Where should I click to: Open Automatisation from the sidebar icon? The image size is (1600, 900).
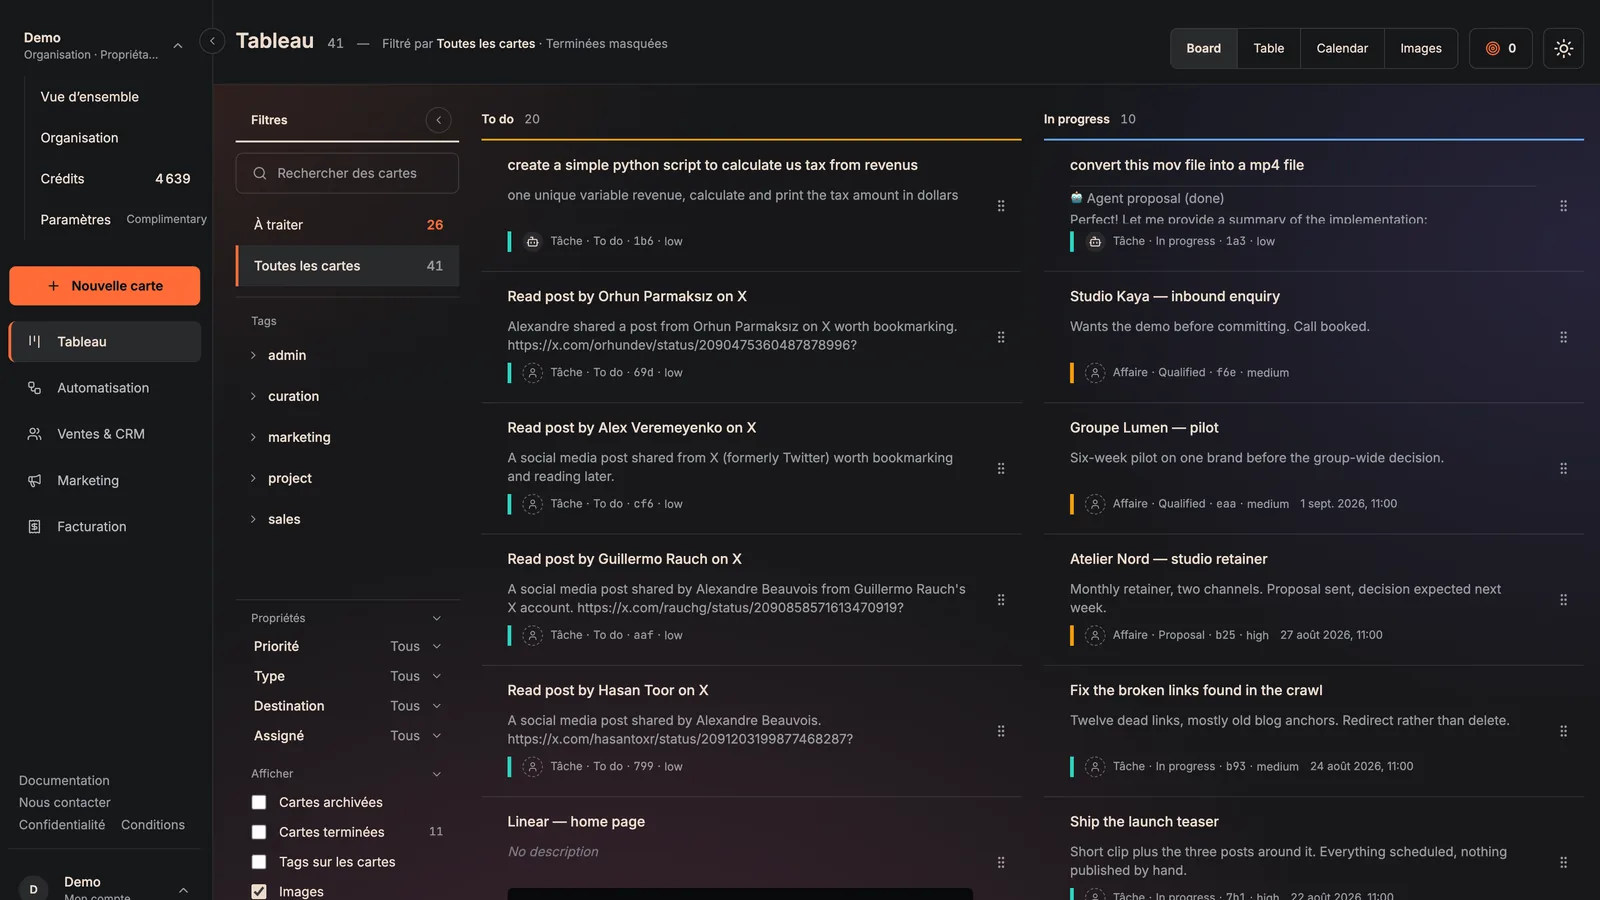[35, 388]
